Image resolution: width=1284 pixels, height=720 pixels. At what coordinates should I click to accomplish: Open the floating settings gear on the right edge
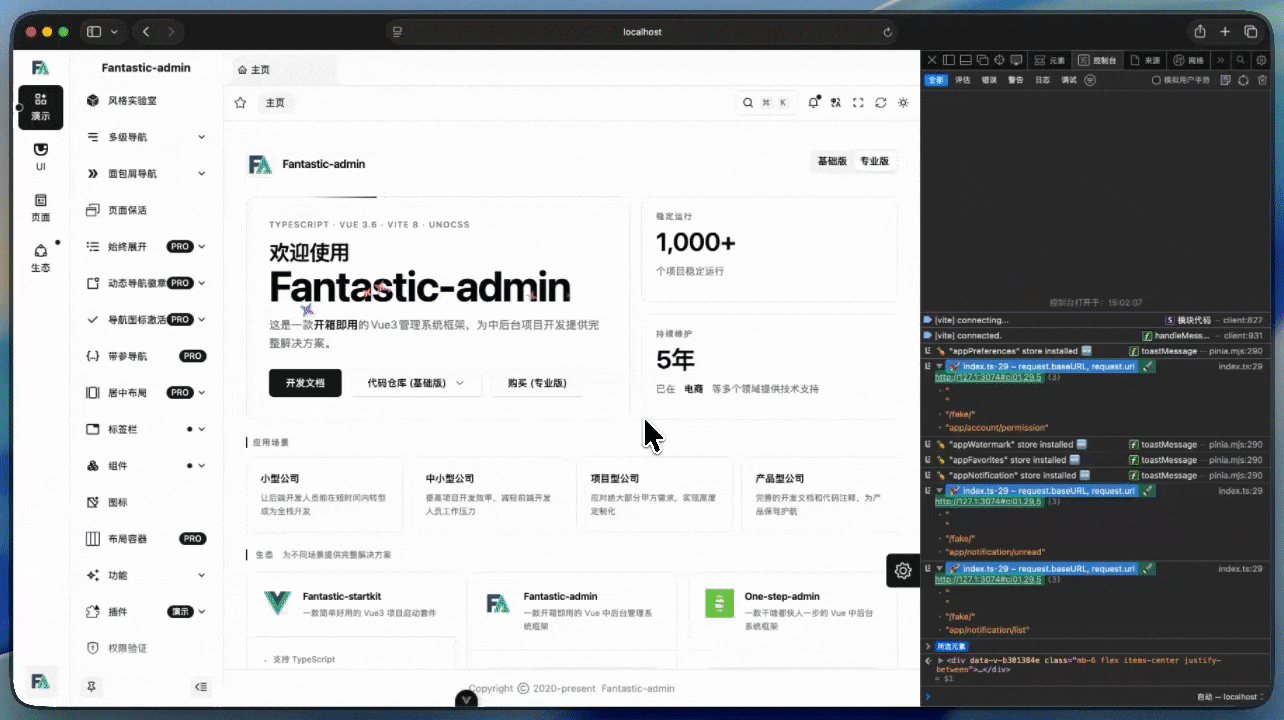pyautogui.click(x=903, y=570)
